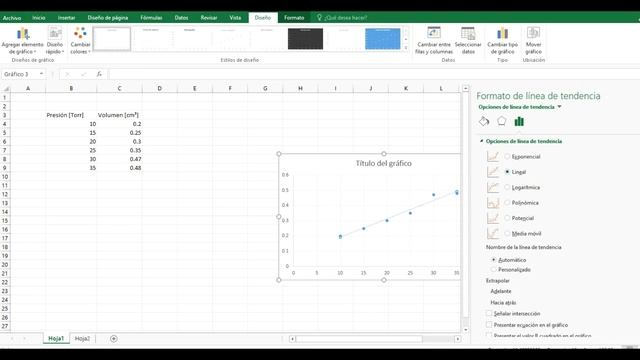Image resolution: width=640 pixels, height=360 pixels.
Task: Click the insert function fx icon
Action: pos(99,74)
